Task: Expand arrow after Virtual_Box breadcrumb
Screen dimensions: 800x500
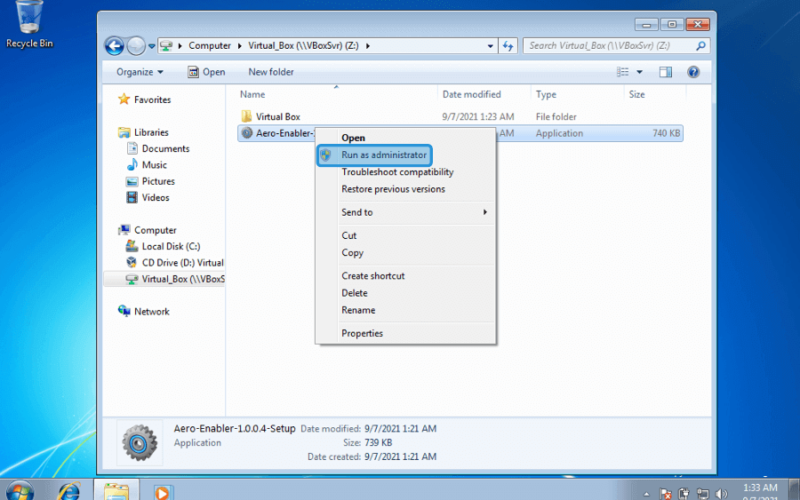Action: (x=367, y=46)
